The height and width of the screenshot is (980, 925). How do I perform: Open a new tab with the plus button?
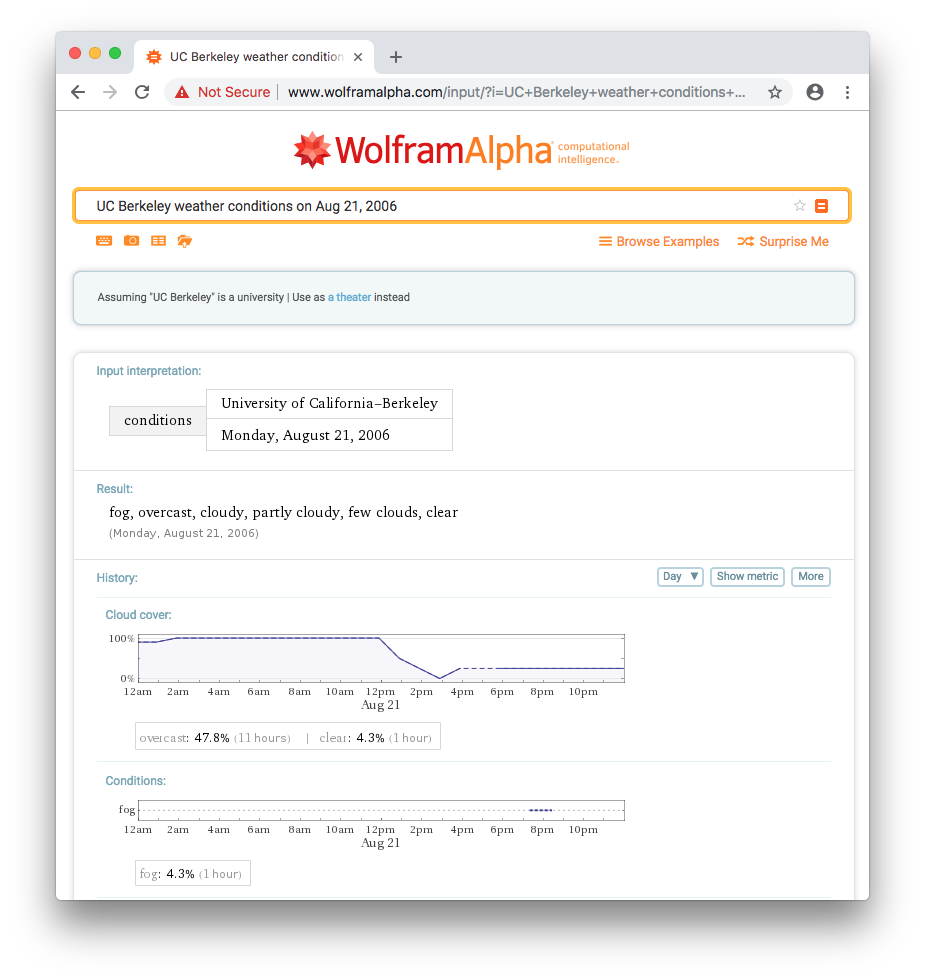pos(396,57)
